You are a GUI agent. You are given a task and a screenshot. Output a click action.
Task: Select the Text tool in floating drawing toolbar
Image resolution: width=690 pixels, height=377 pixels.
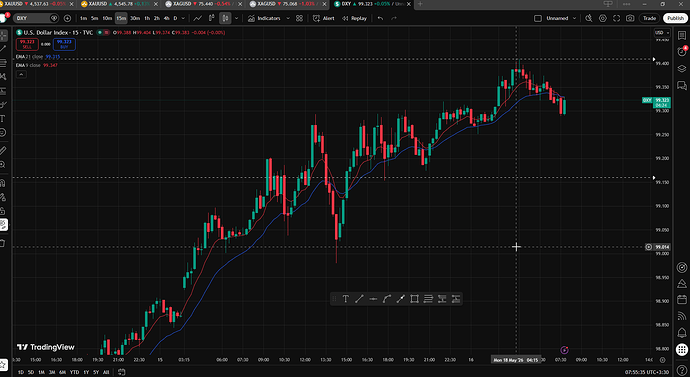click(345, 299)
